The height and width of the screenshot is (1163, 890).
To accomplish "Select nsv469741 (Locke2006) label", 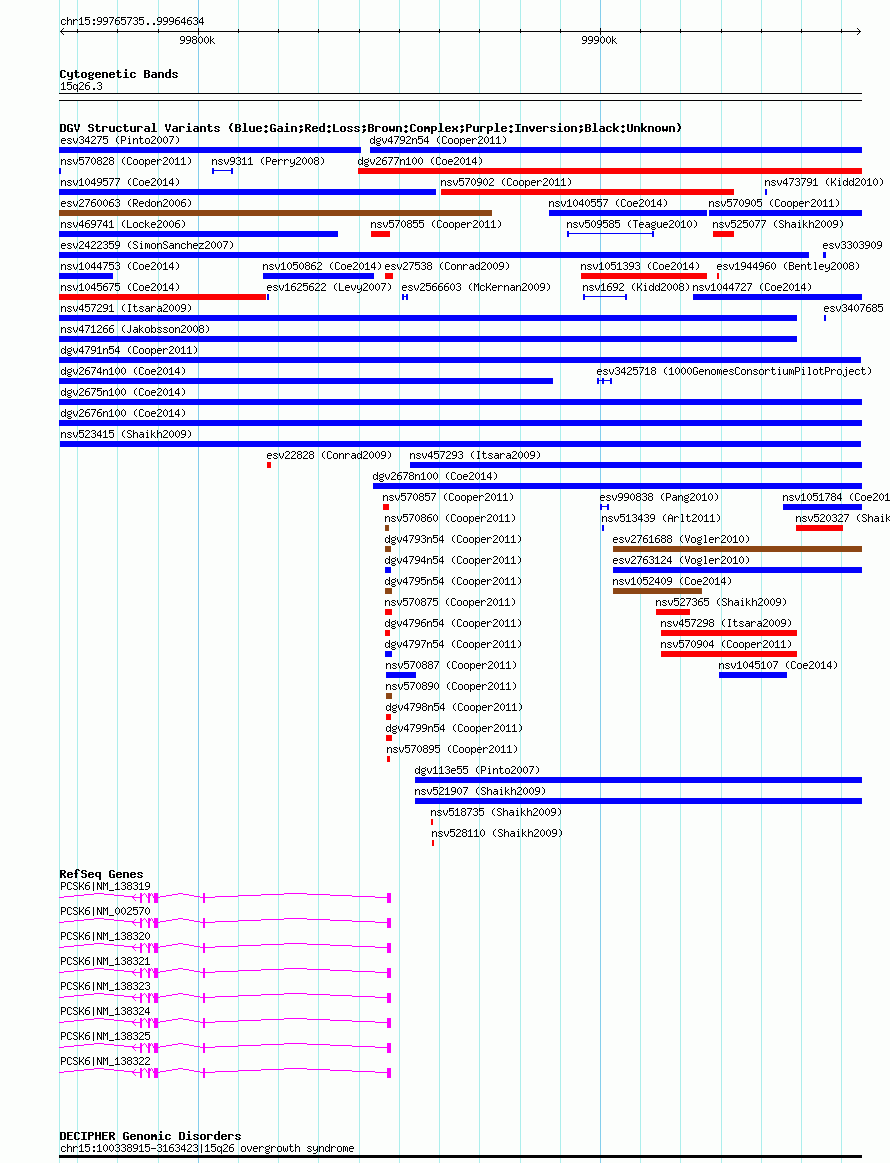I will click(x=123, y=224).
